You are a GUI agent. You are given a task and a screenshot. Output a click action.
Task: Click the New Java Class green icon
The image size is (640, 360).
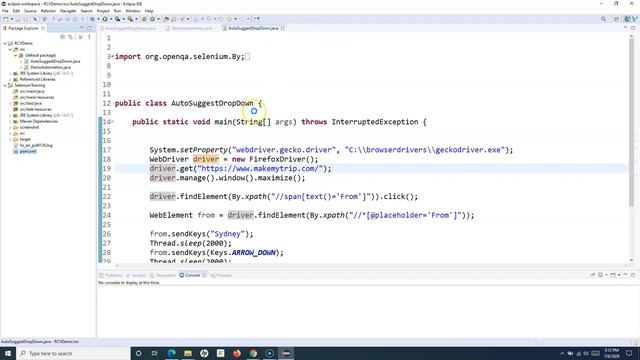pos(153,19)
